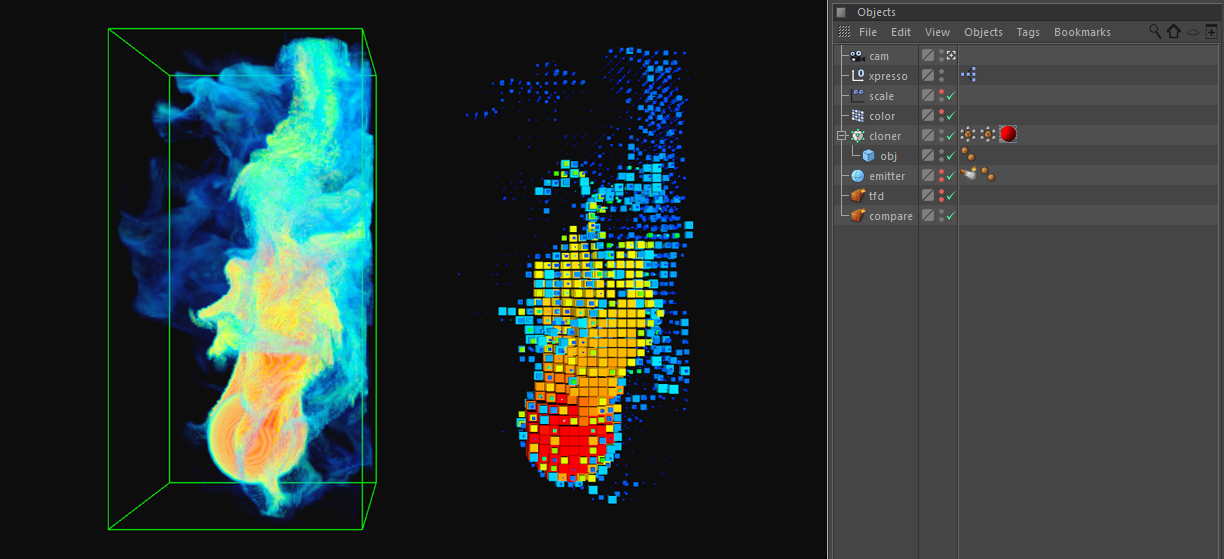Click the compare container icon

tap(857, 216)
